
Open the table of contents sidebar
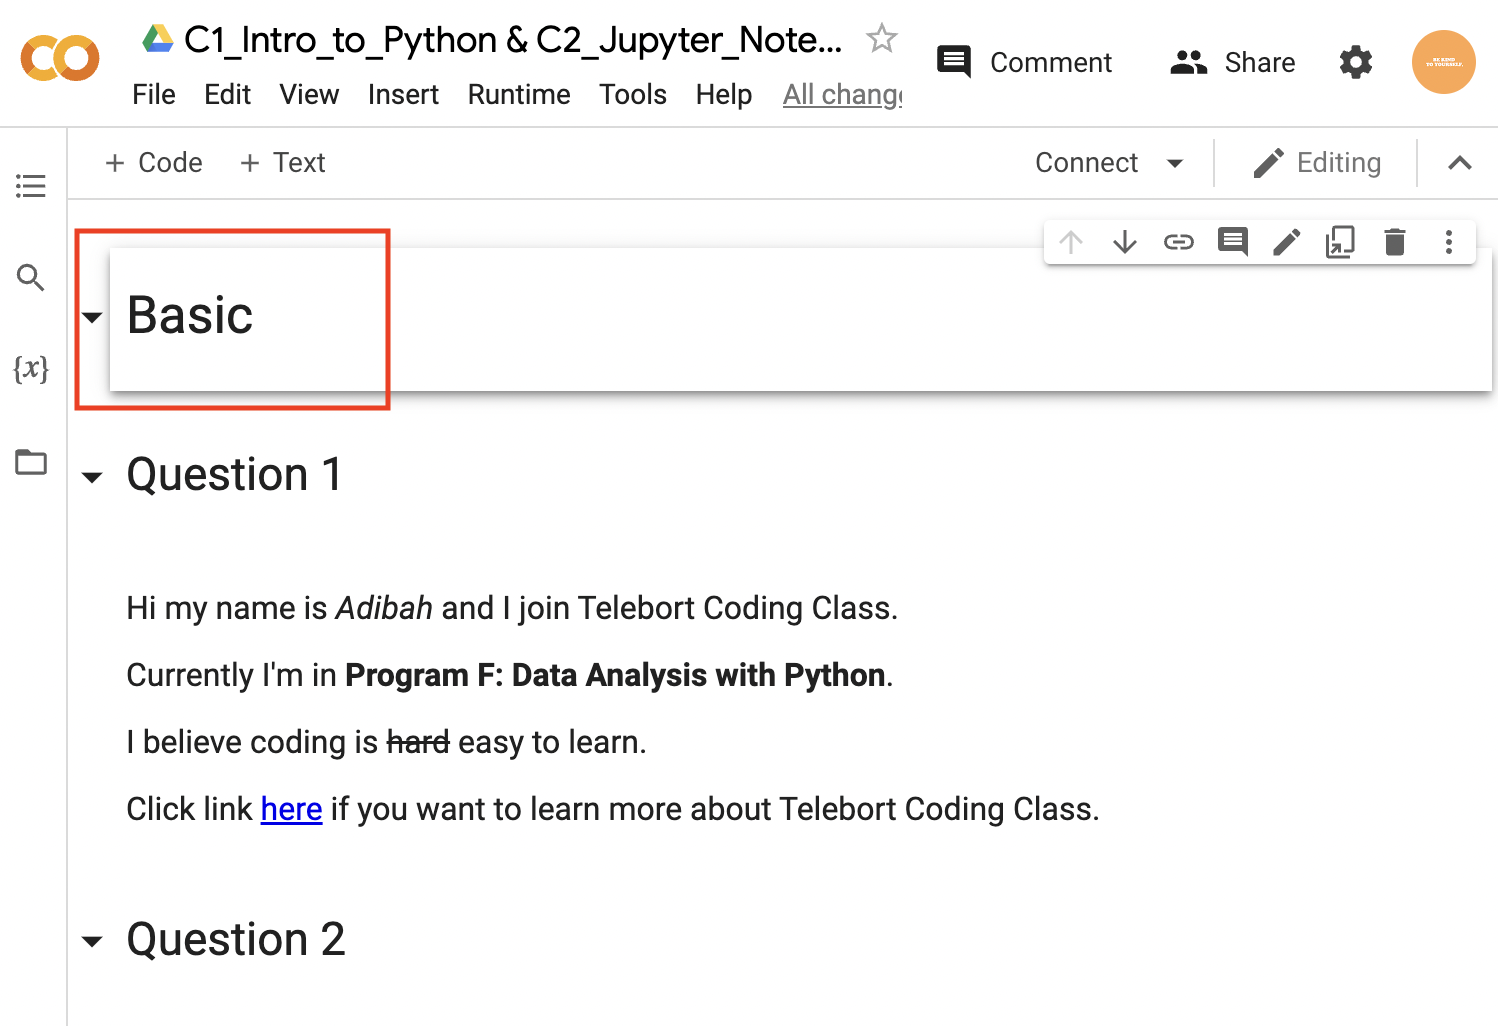(x=31, y=186)
